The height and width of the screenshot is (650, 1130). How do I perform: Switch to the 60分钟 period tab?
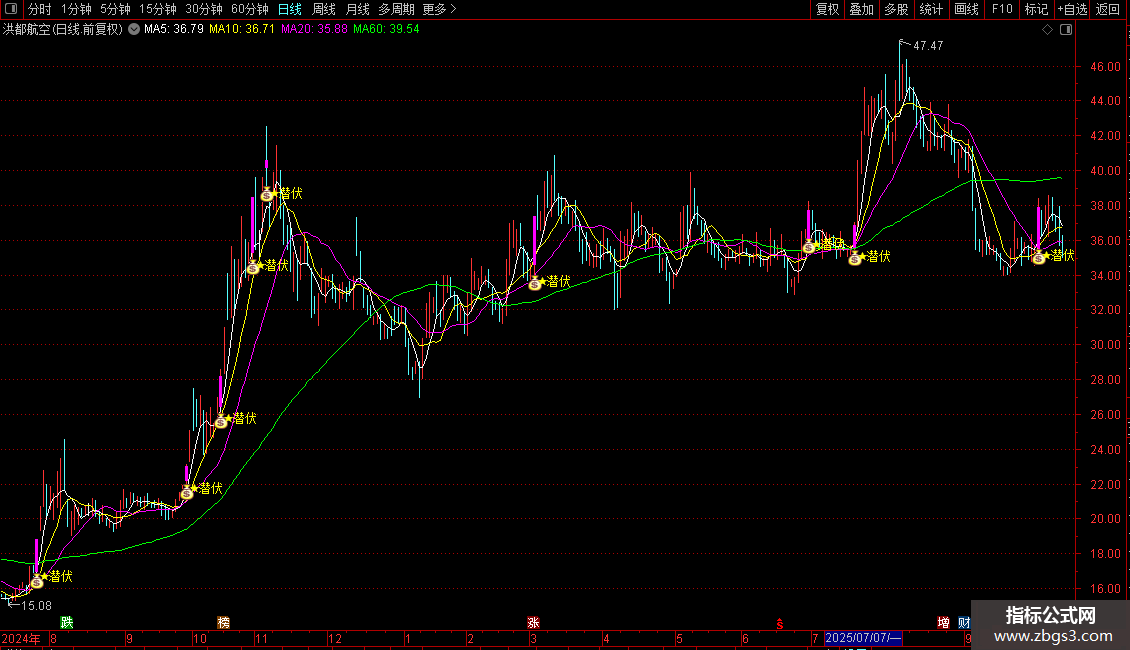(250, 9)
